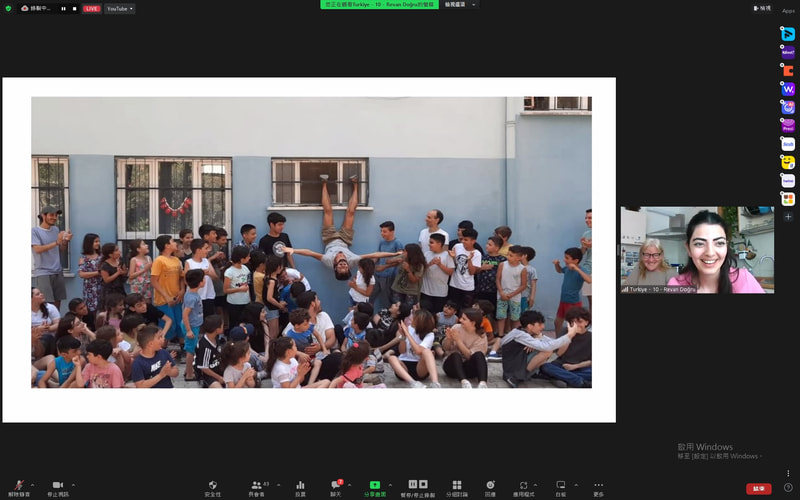This screenshot has width=800, height=500.
Task: Unmute microphone in Zoom toolbar
Action: 19,488
